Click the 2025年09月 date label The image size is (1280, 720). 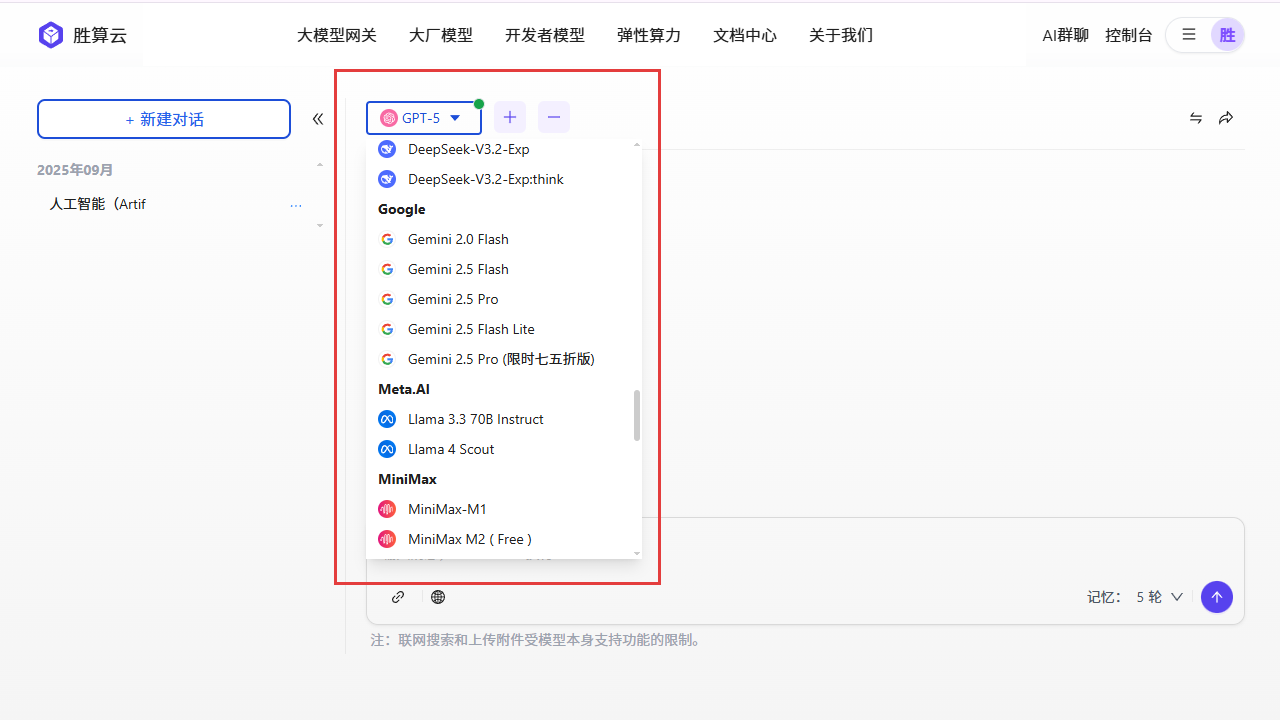(75, 170)
